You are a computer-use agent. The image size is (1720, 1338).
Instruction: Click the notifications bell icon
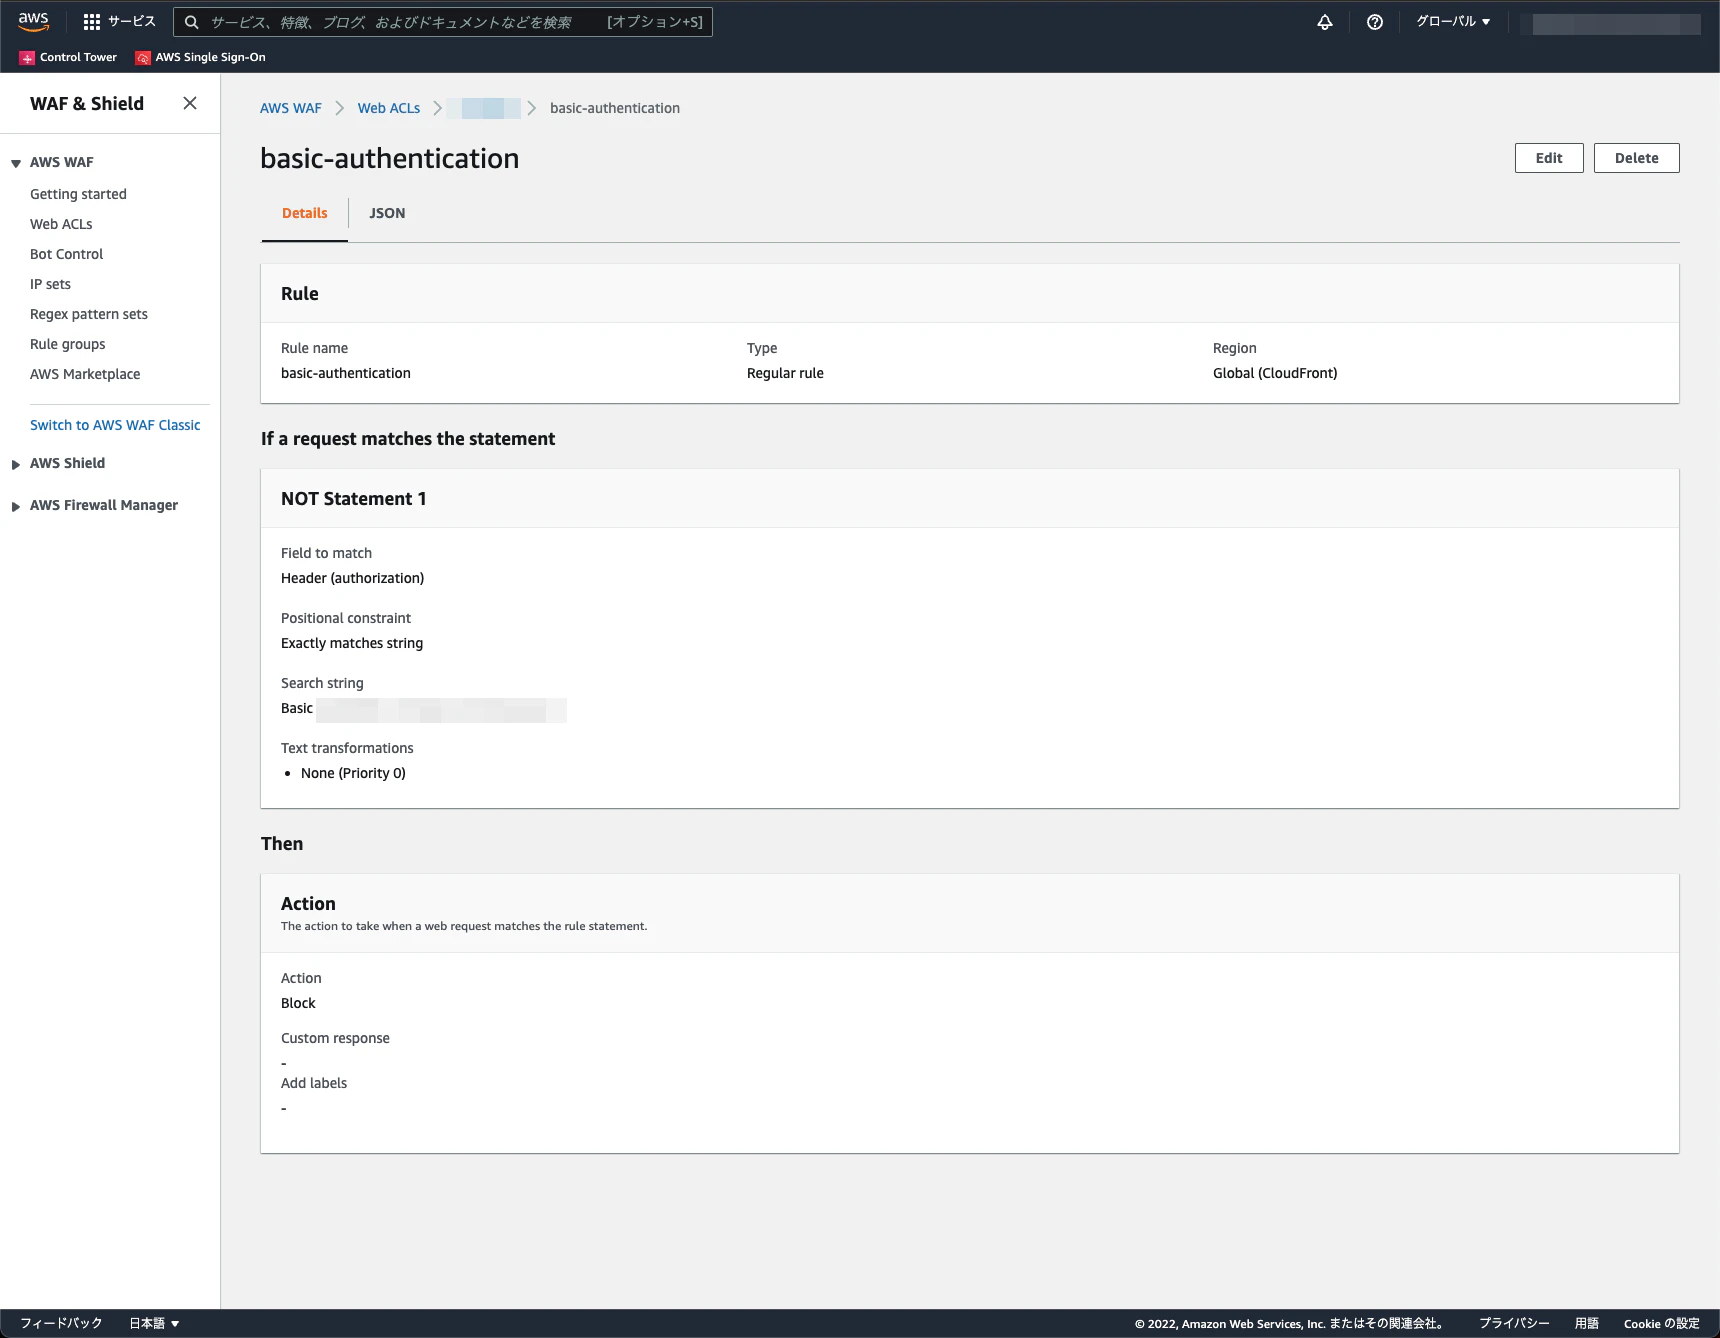tap(1325, 22)
